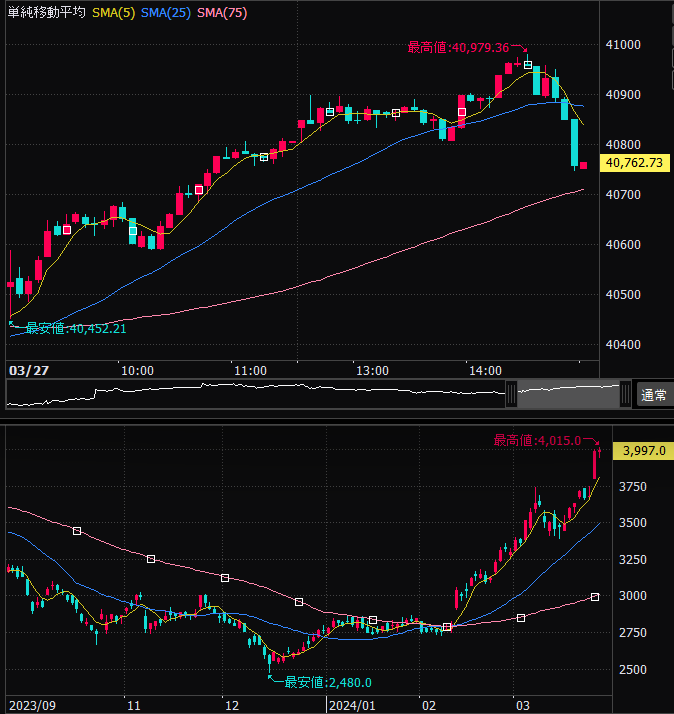Click the 単純移動平均 legend title
The image size is (674, 714).
(x=46, y=12)
